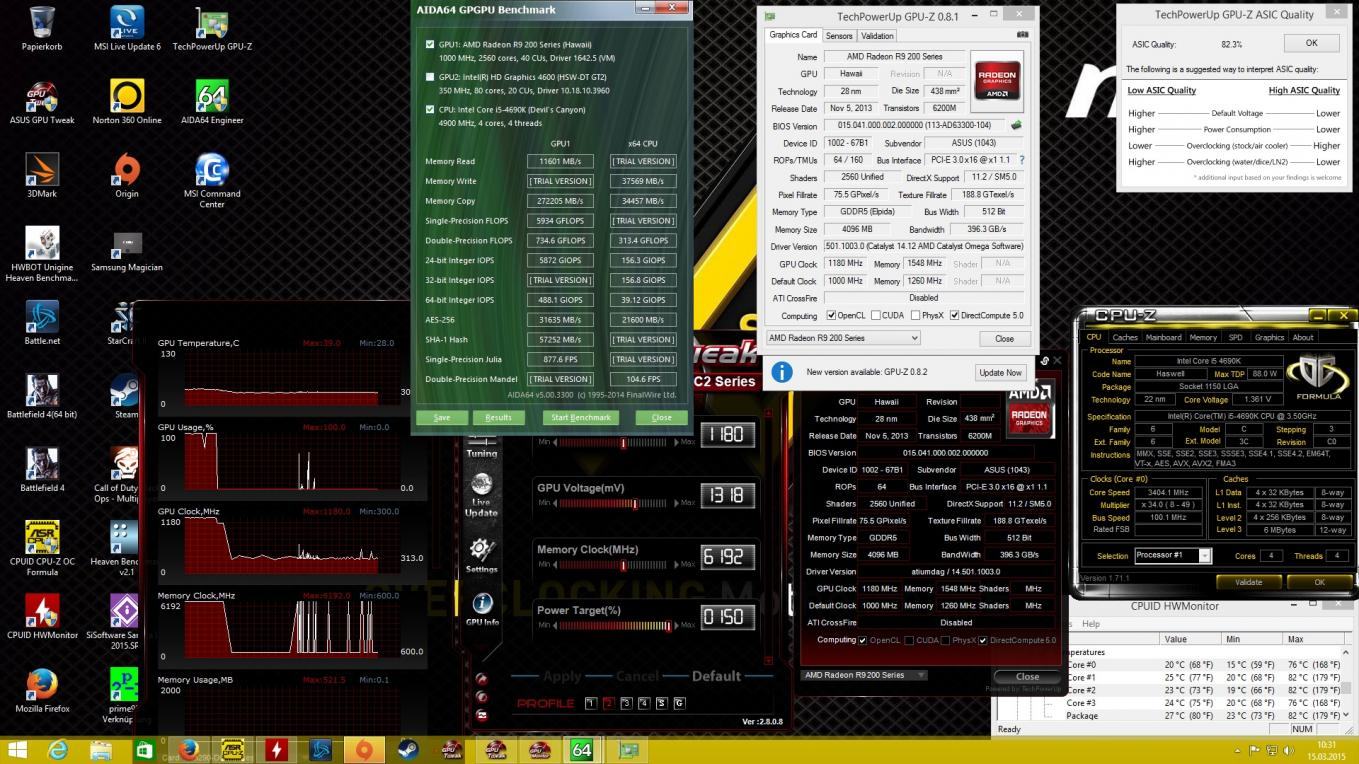Open AIDA64 Engineer desktop shortcut
1359x764 pixels.
click(212, 101)
